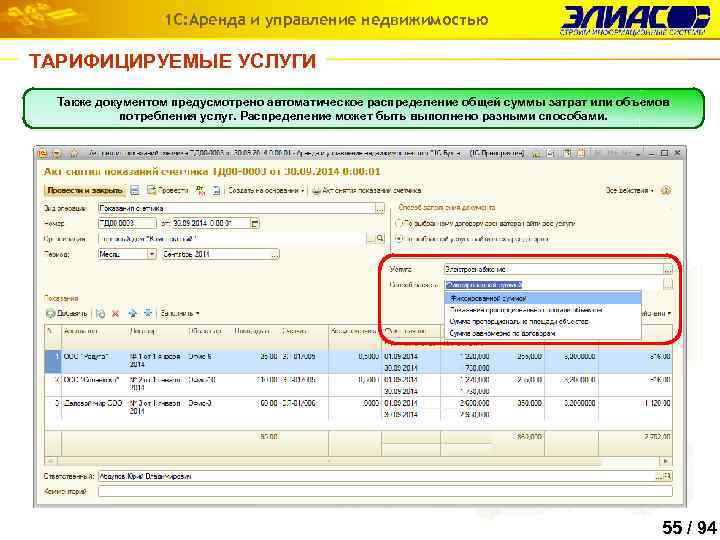Click the help icon beside Все действия
The image size is (720, 540).
[666, 190]
